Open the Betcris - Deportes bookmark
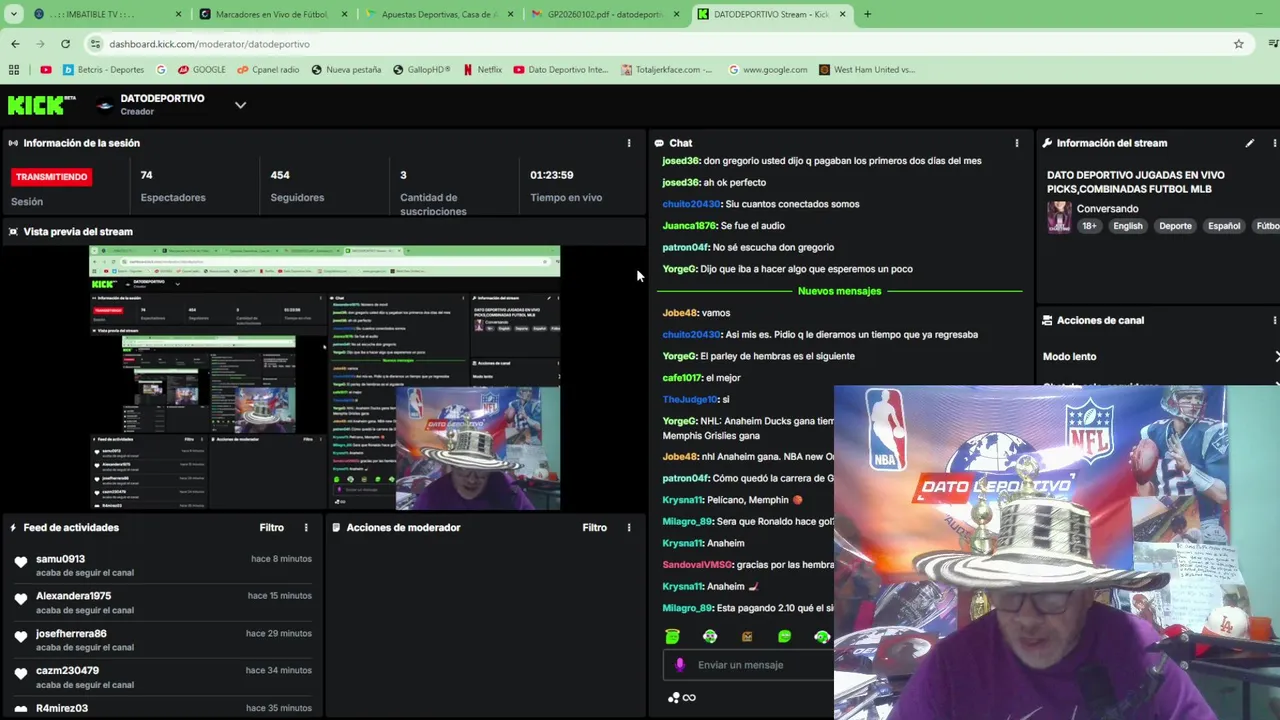This screenshot has height=720, width=1280. (103, 70)
